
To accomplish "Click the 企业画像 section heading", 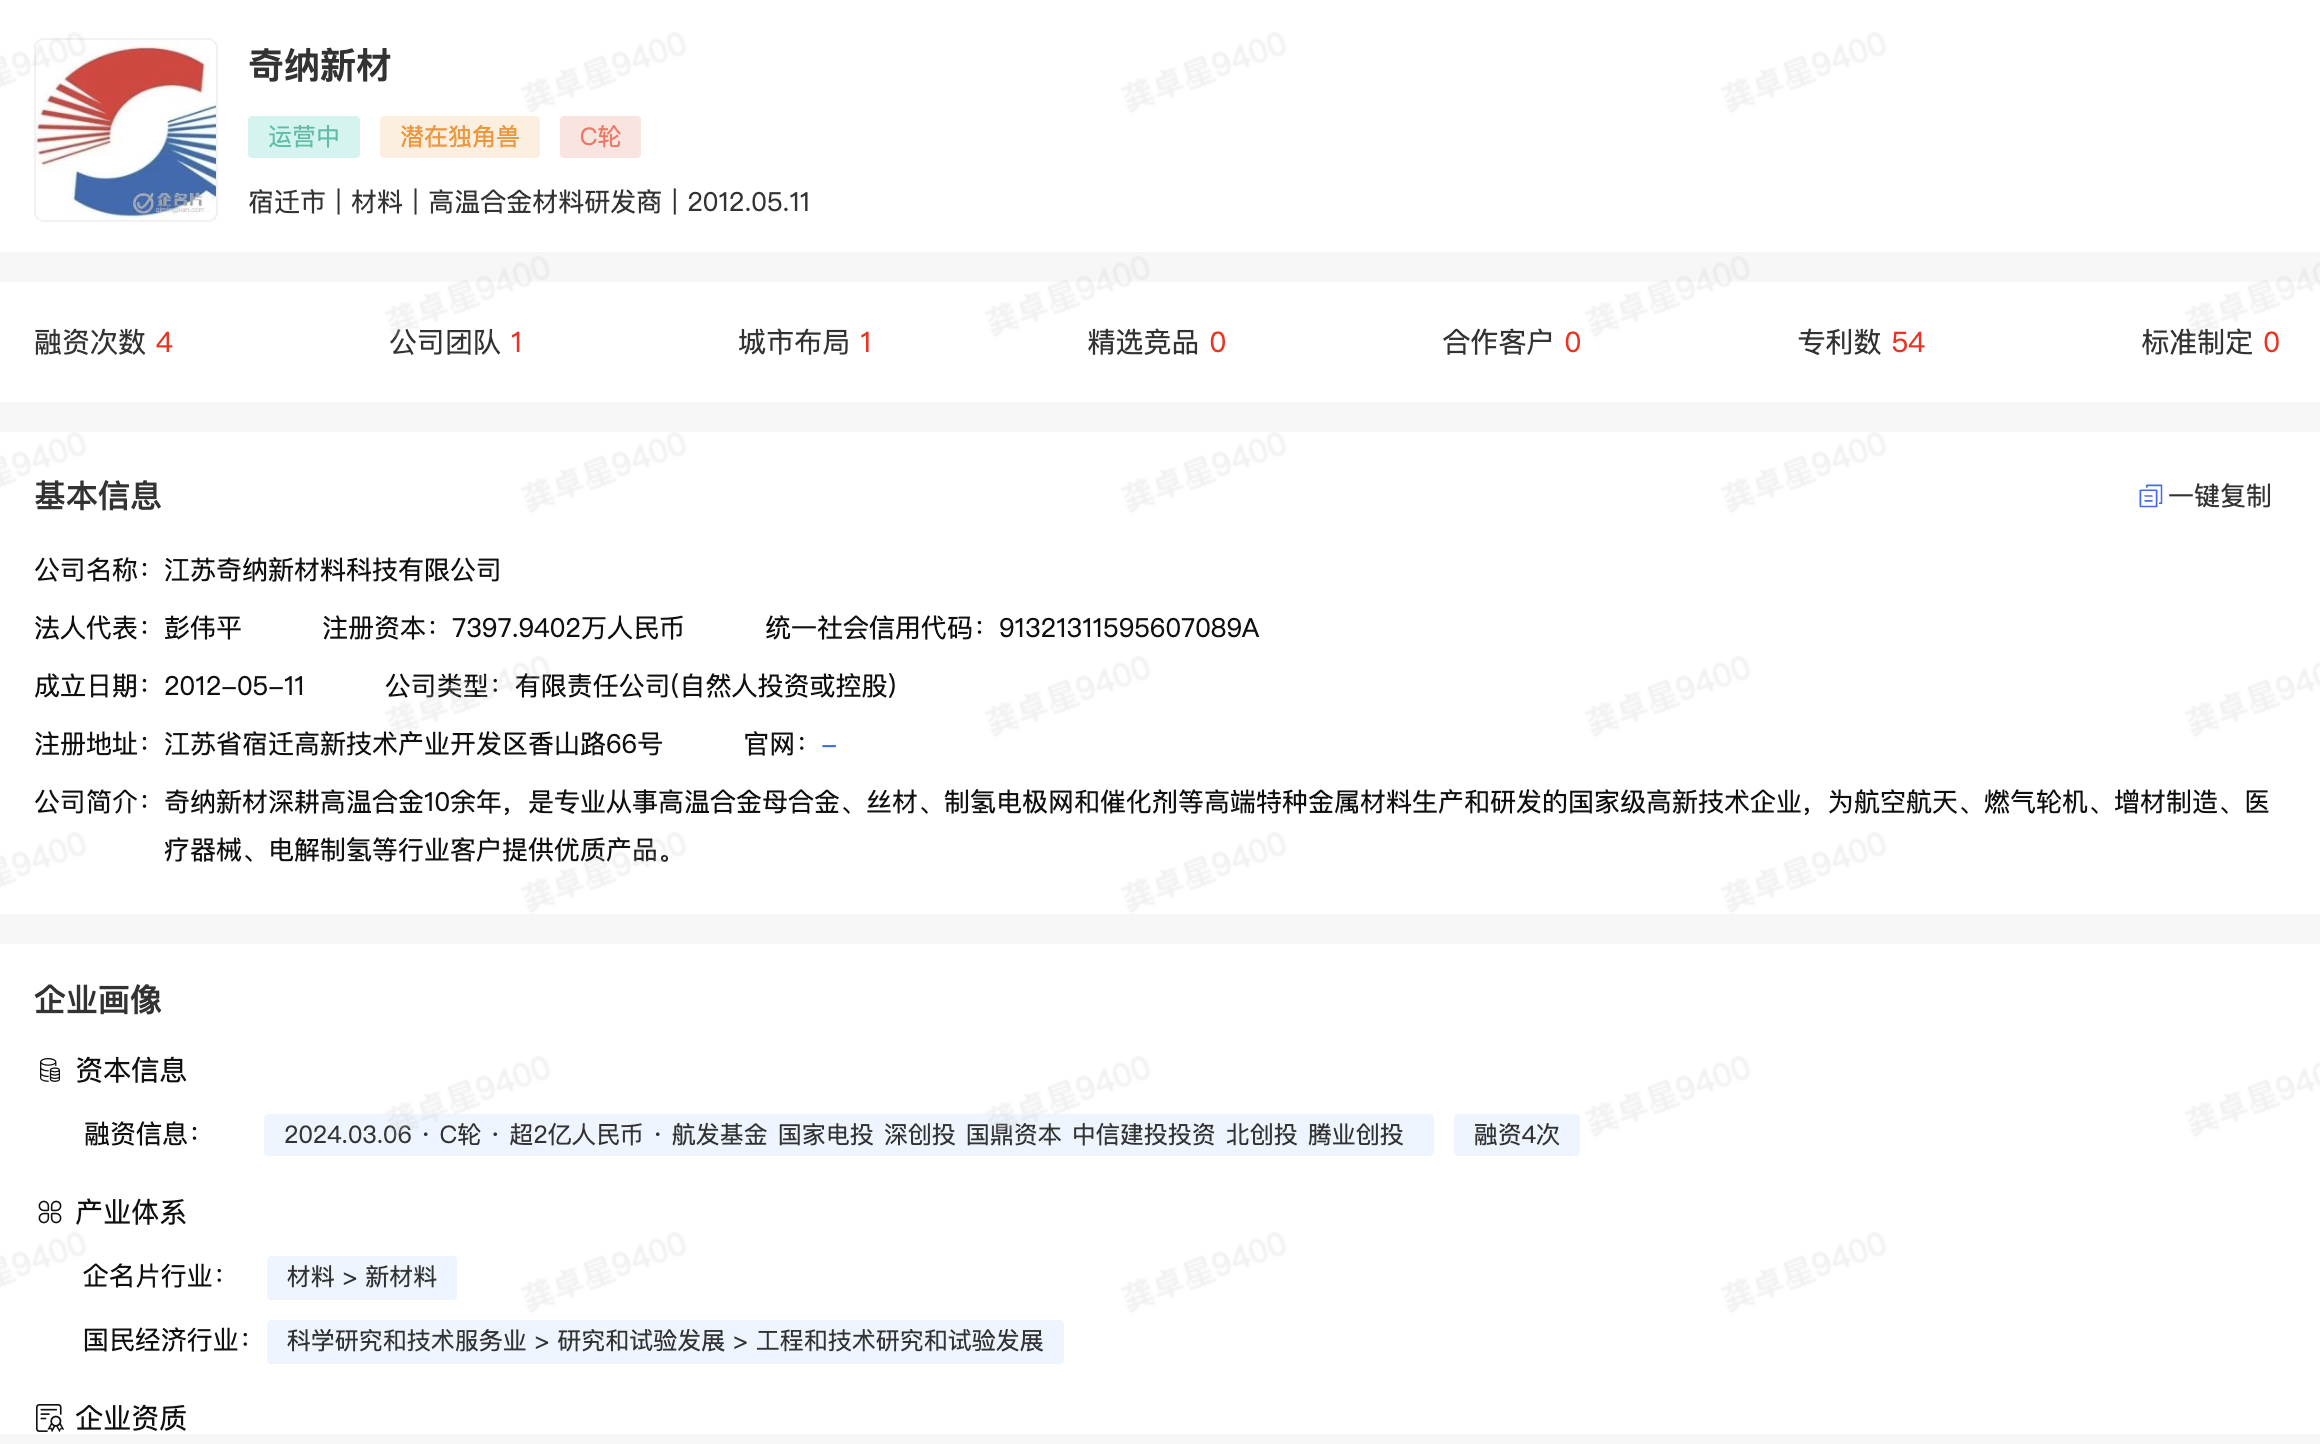I will [x=98, y=1000].
